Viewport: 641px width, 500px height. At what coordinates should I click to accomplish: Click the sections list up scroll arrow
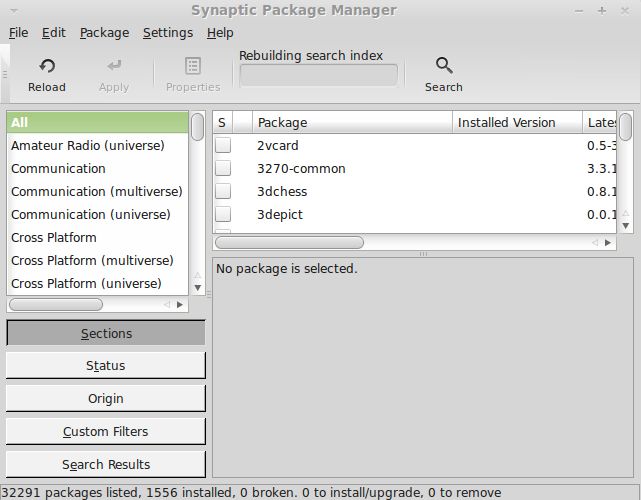(x=198, y=275)
